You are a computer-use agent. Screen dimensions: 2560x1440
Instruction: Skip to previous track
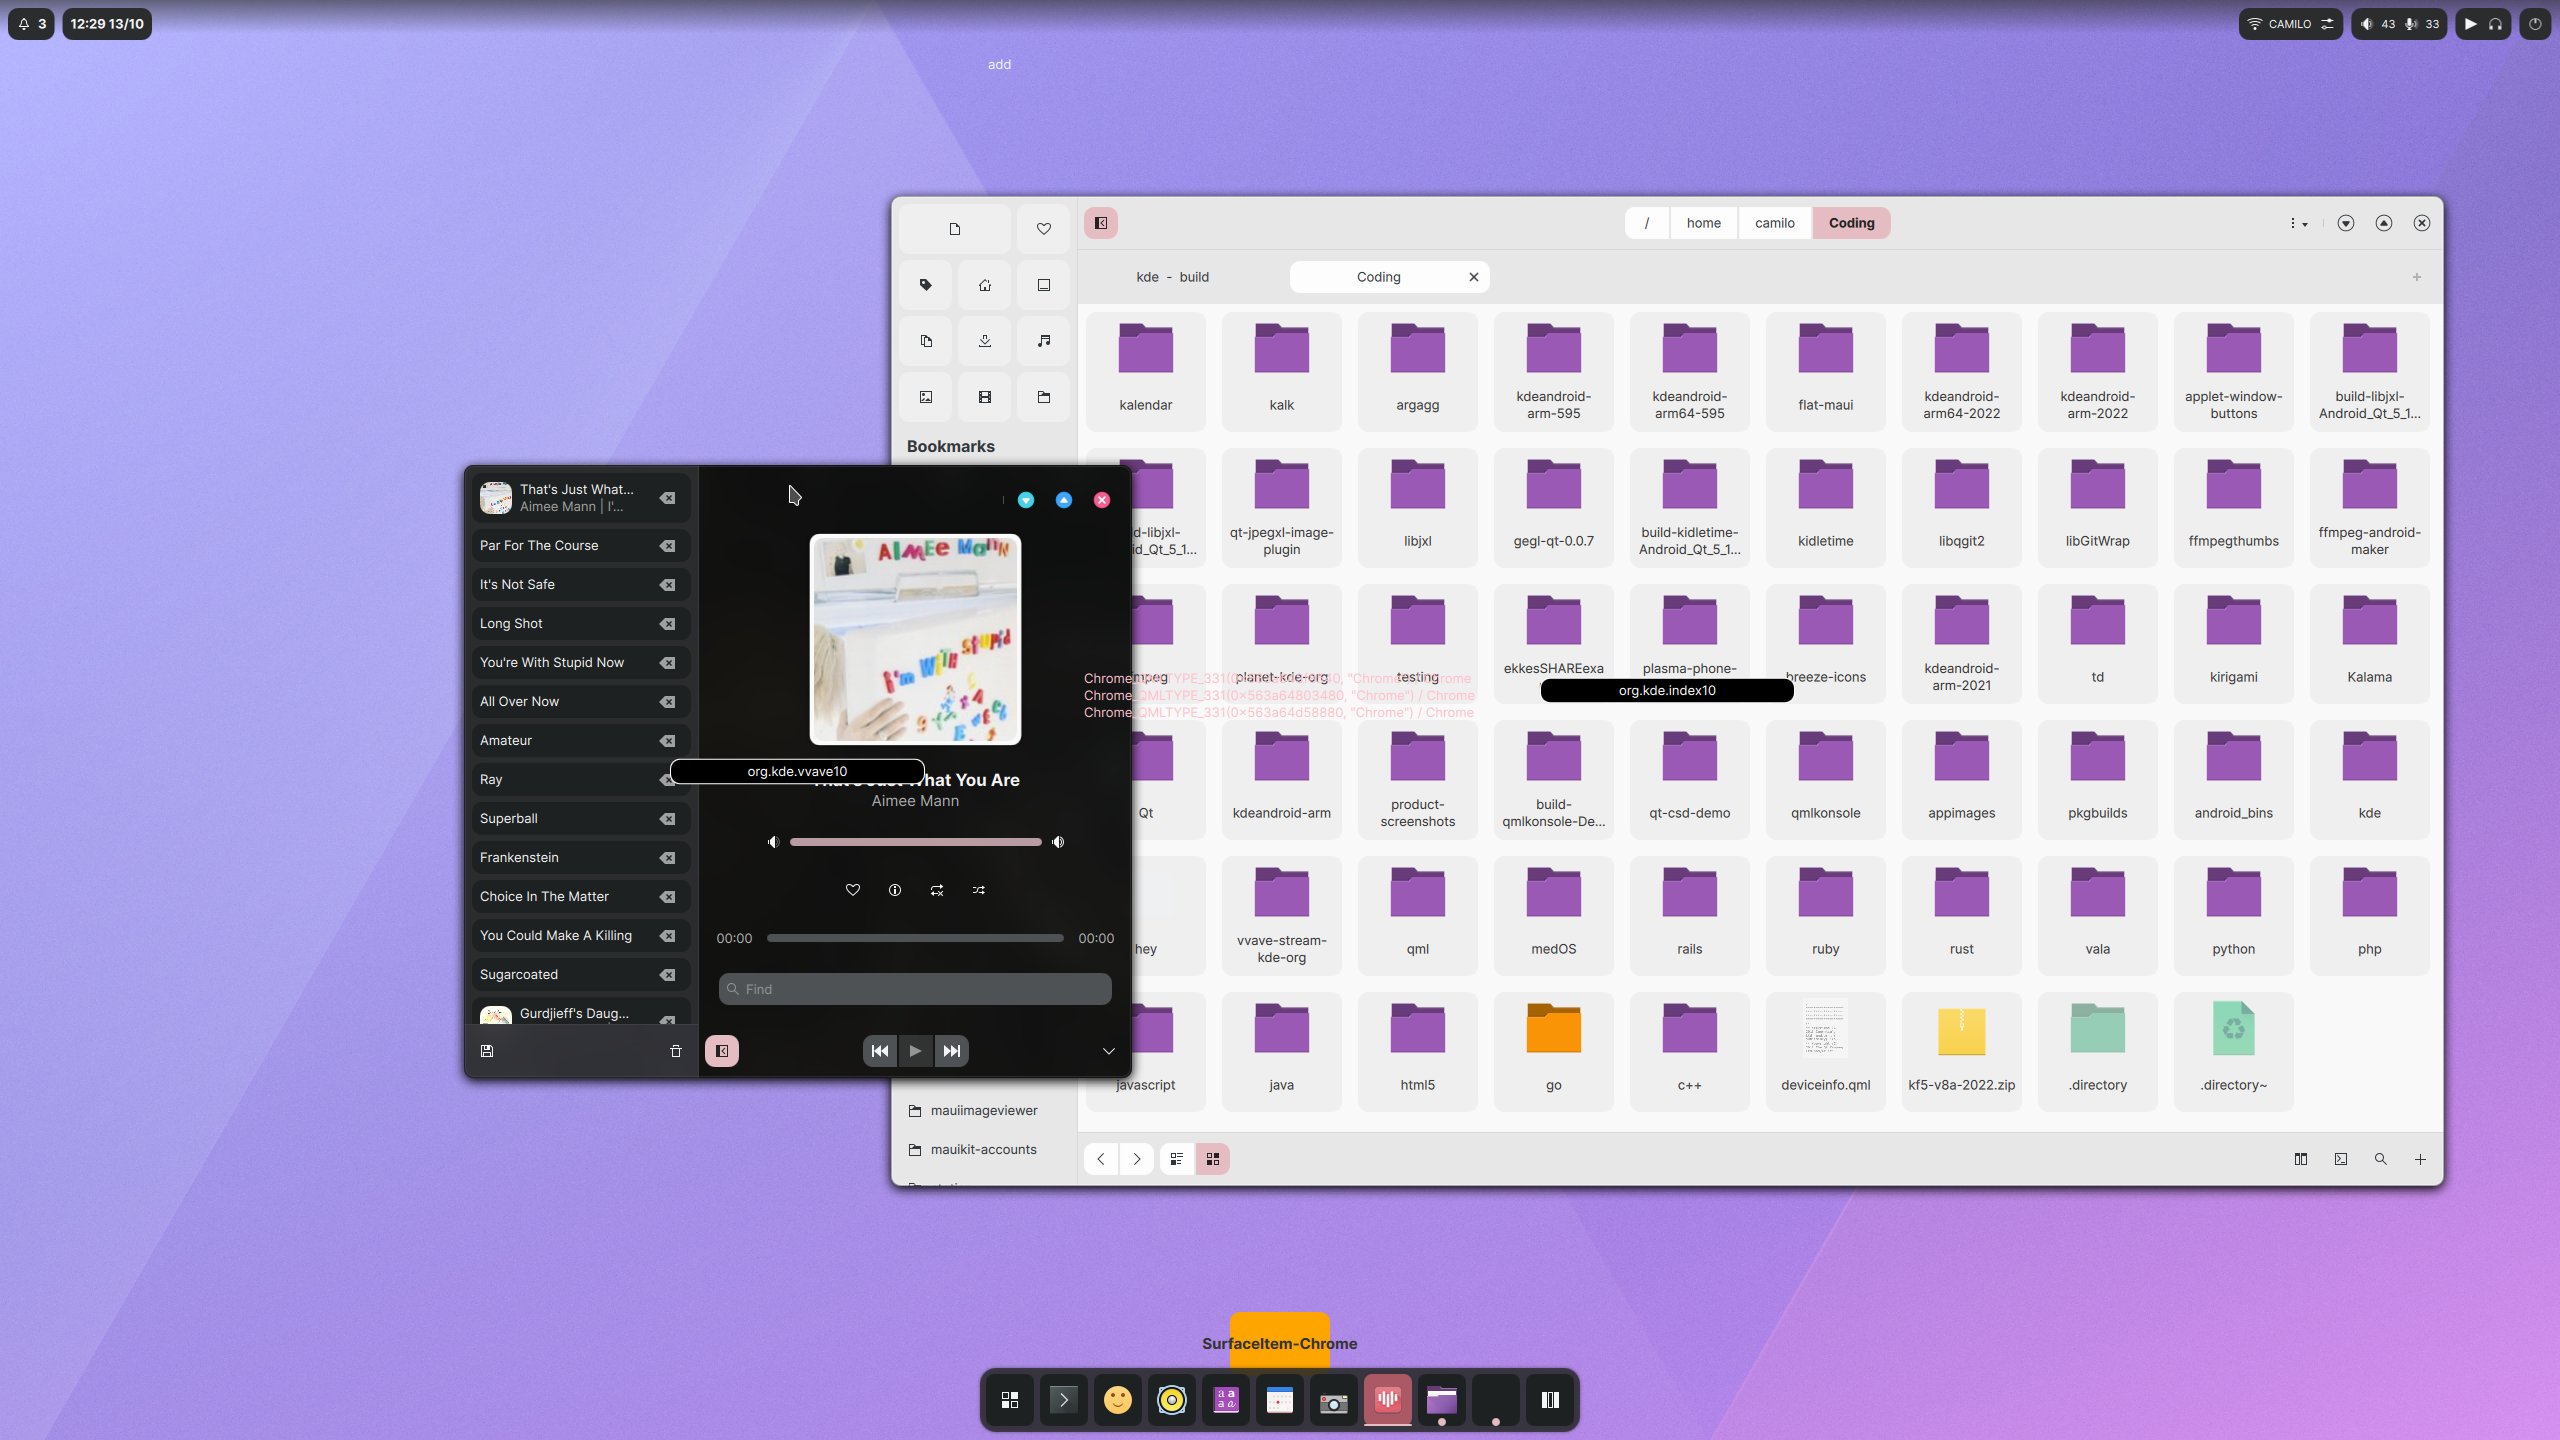click(x=880, y=1051)
